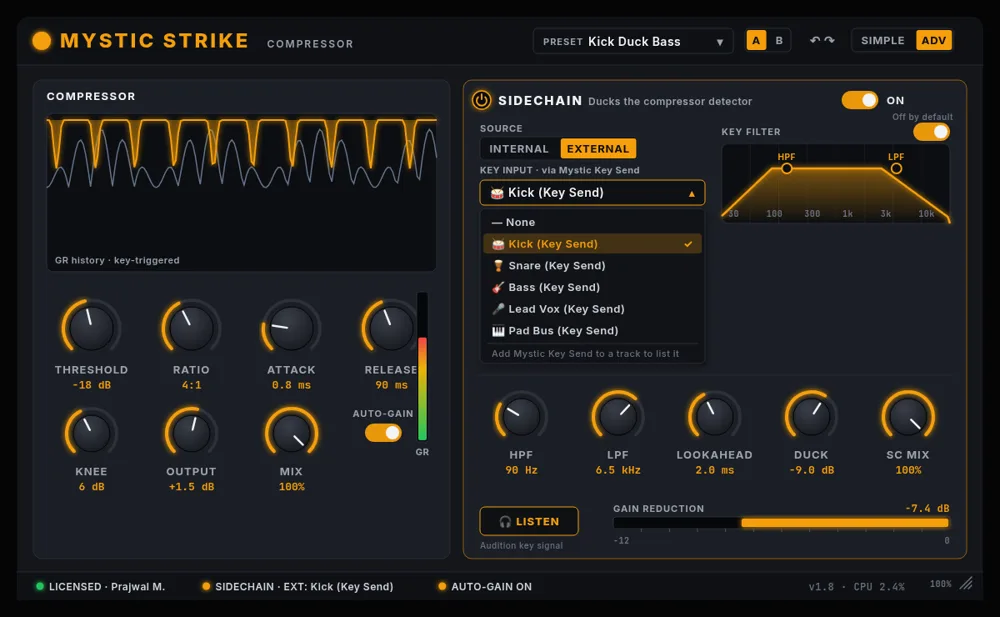Open the Preset Kick Duck Bass dropdown

[x=633, y=41]
